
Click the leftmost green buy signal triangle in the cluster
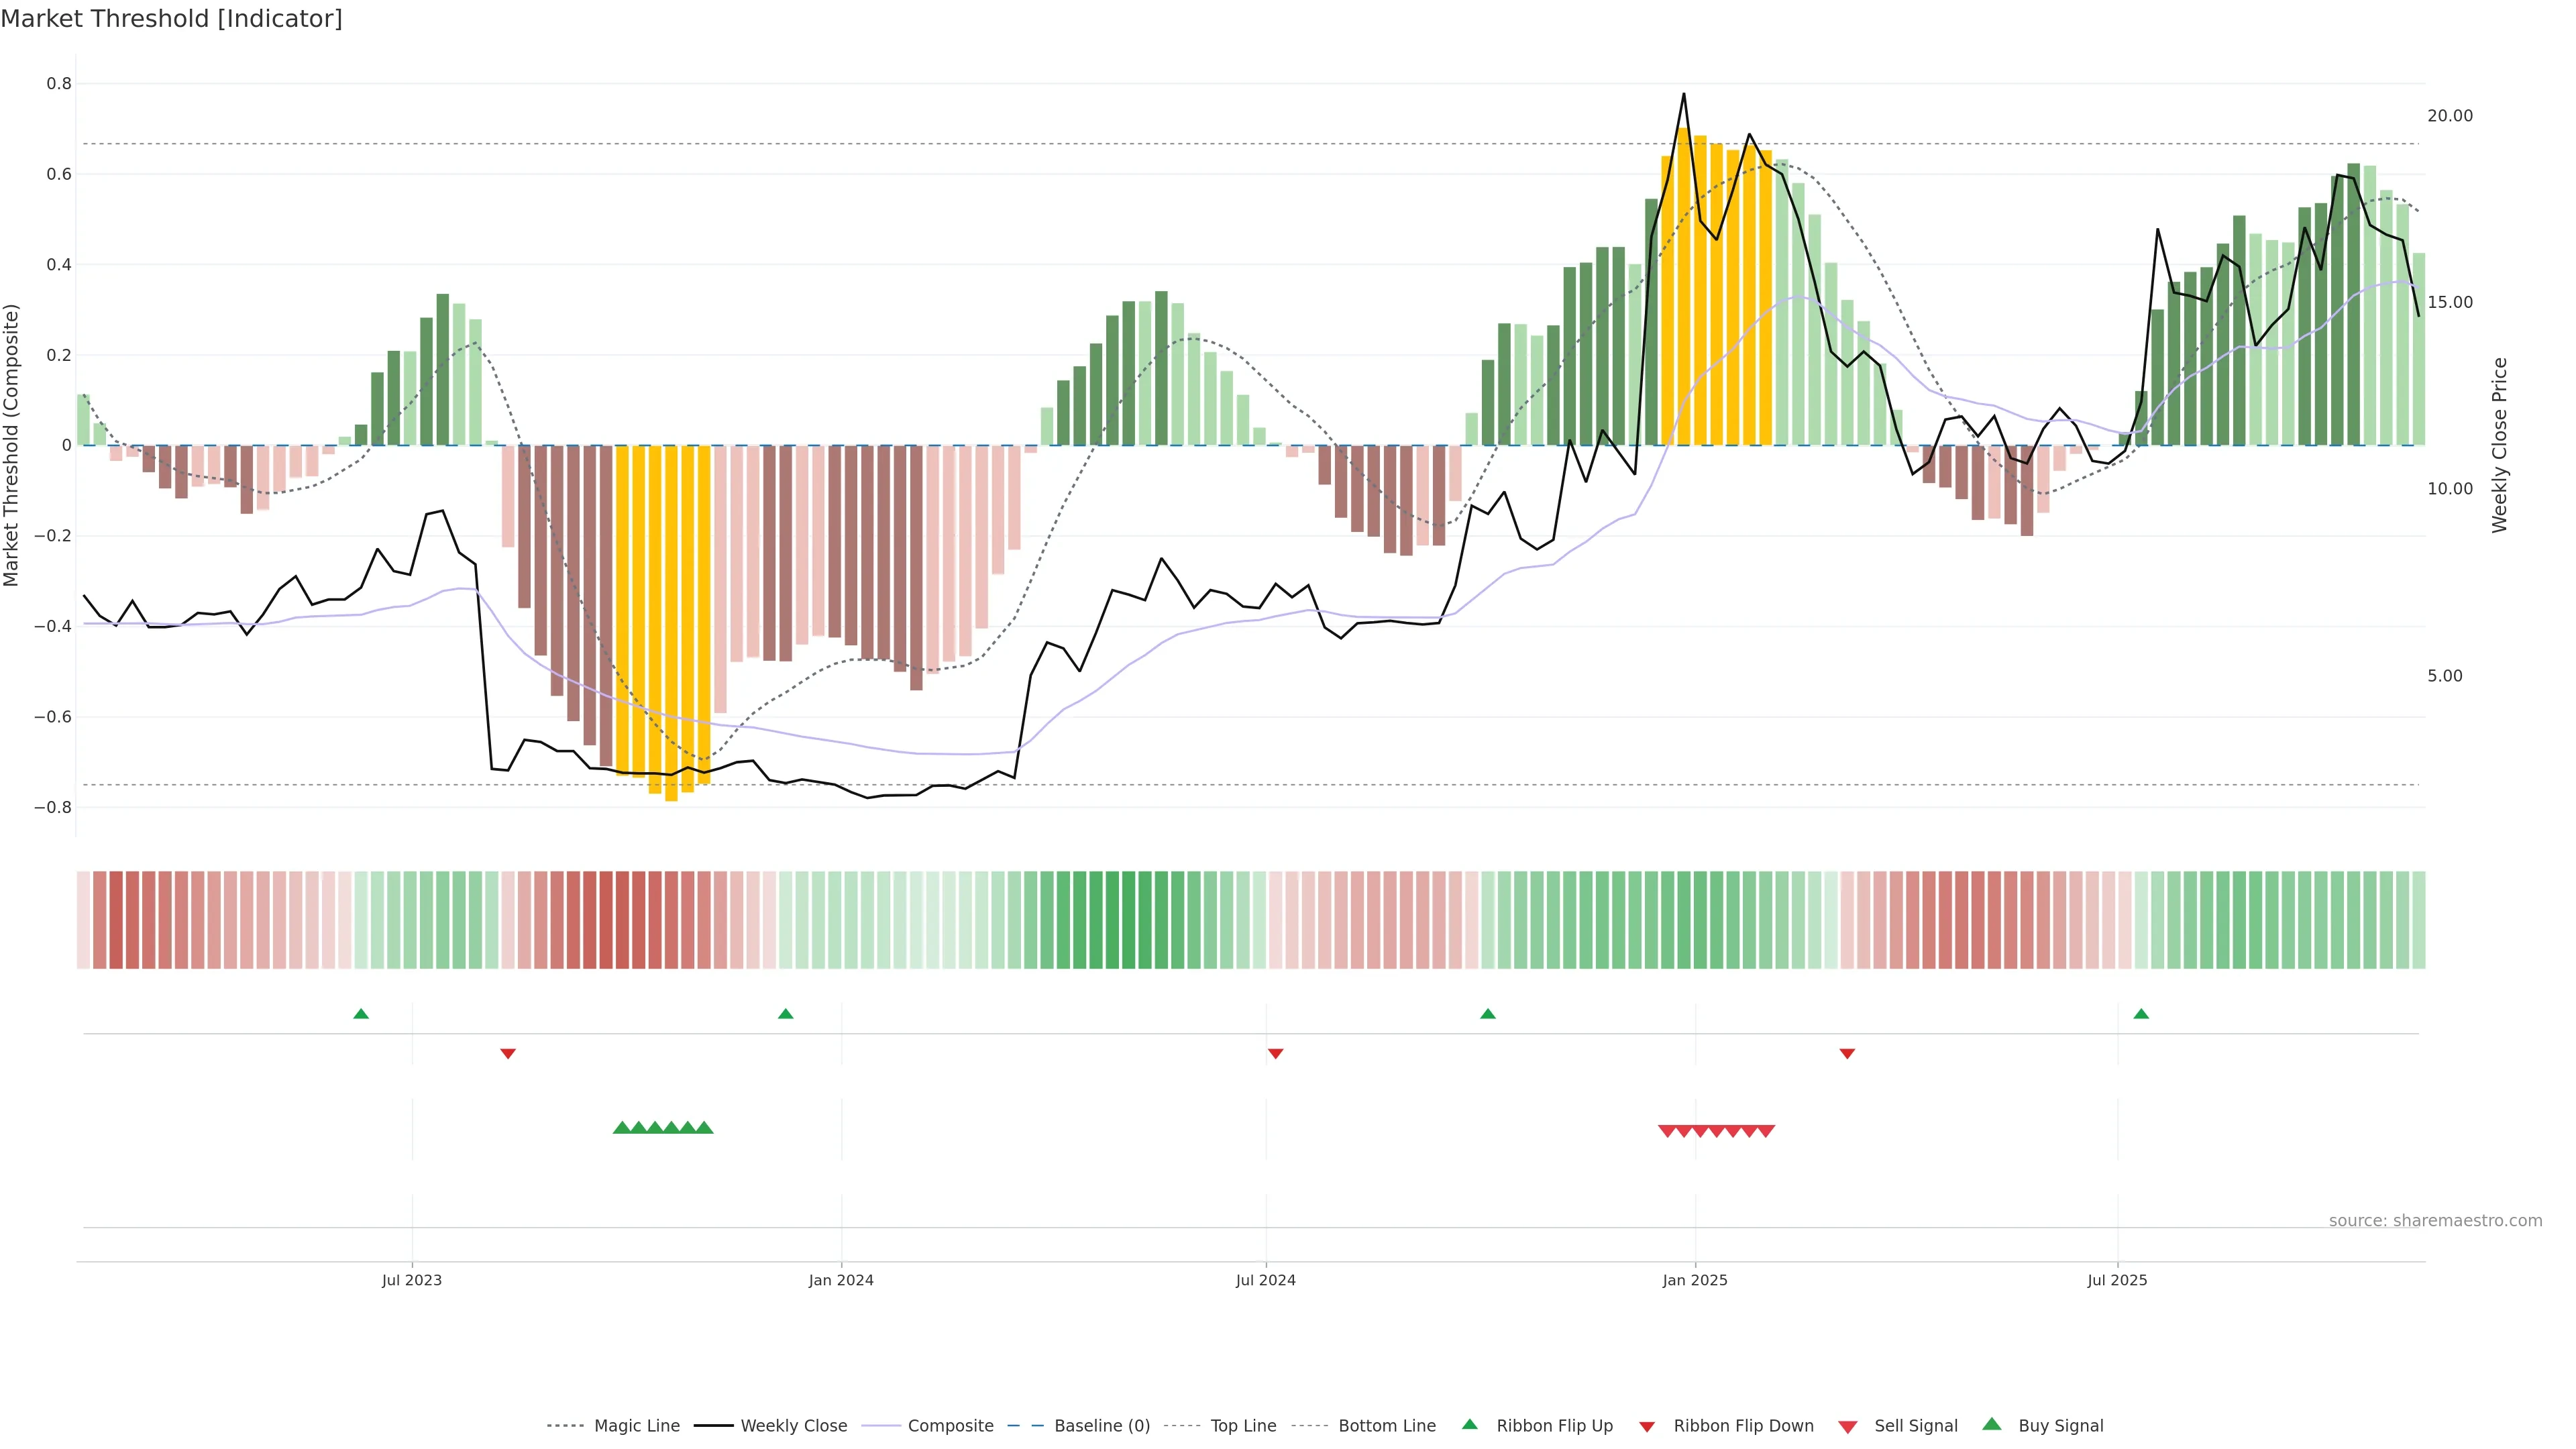[x=621, y=1128]
